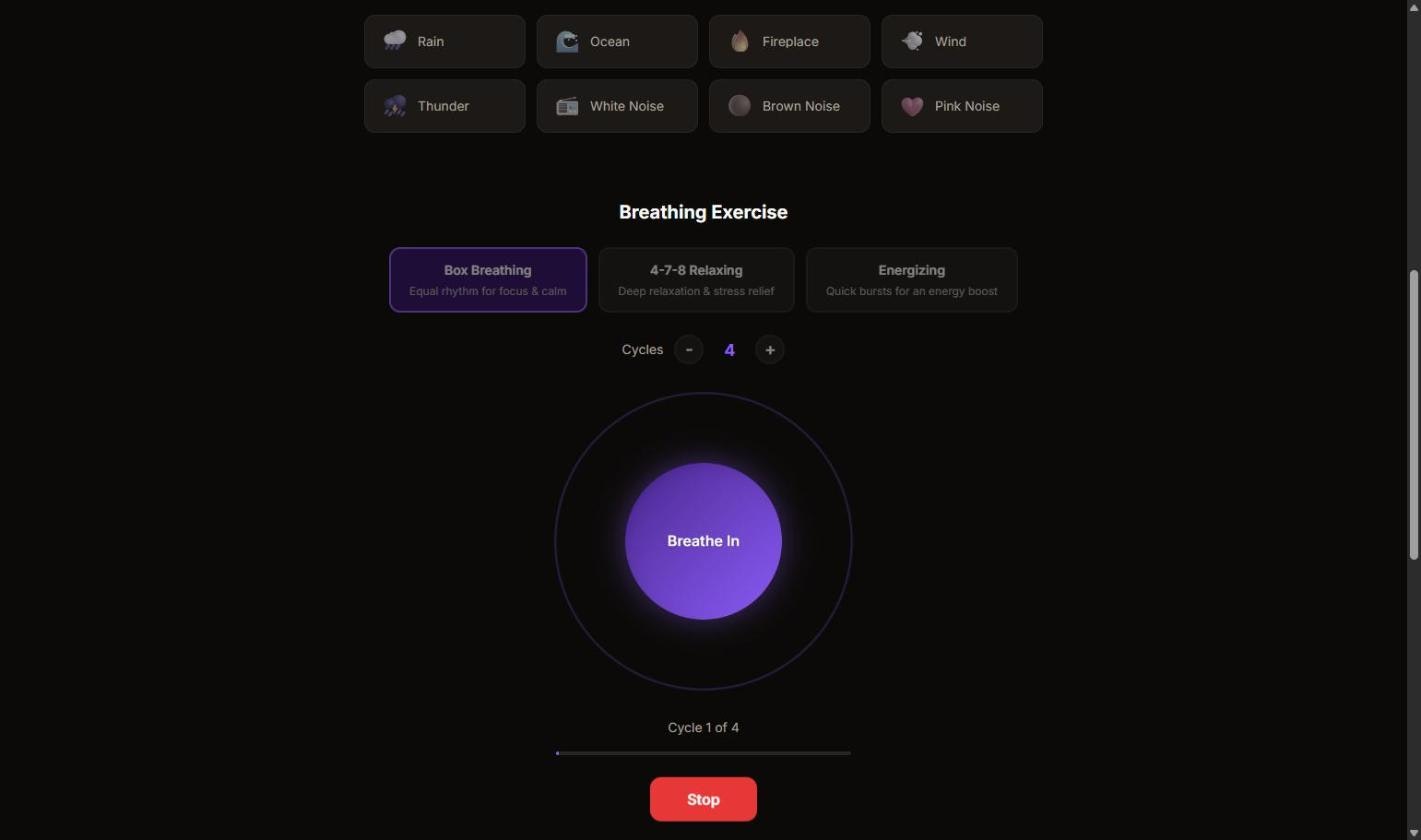1421x840 pixels.
Task: Click the Rain cloud icon
Action: click(395, 41)
